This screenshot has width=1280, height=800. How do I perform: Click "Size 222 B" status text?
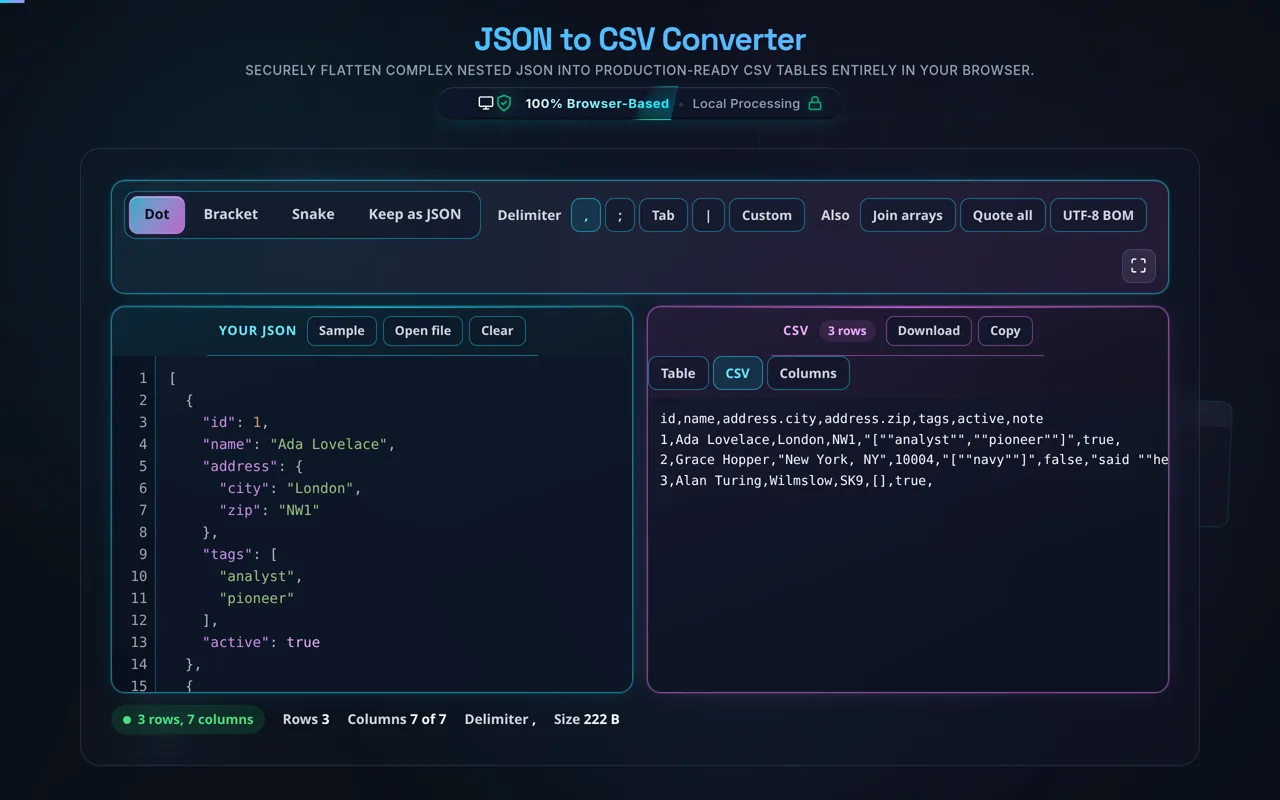click(x=587, y=719)
